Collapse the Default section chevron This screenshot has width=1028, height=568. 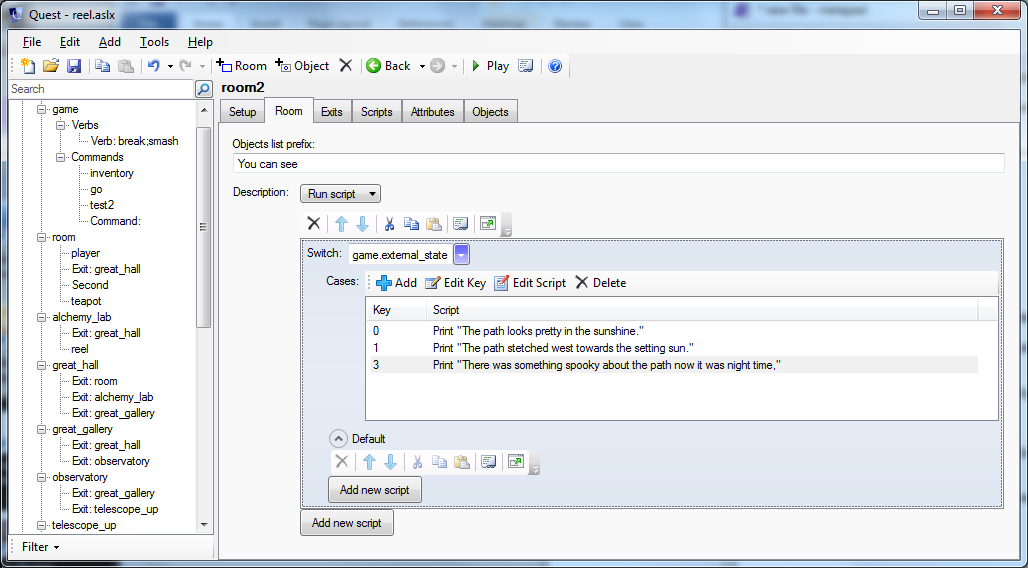338,439
